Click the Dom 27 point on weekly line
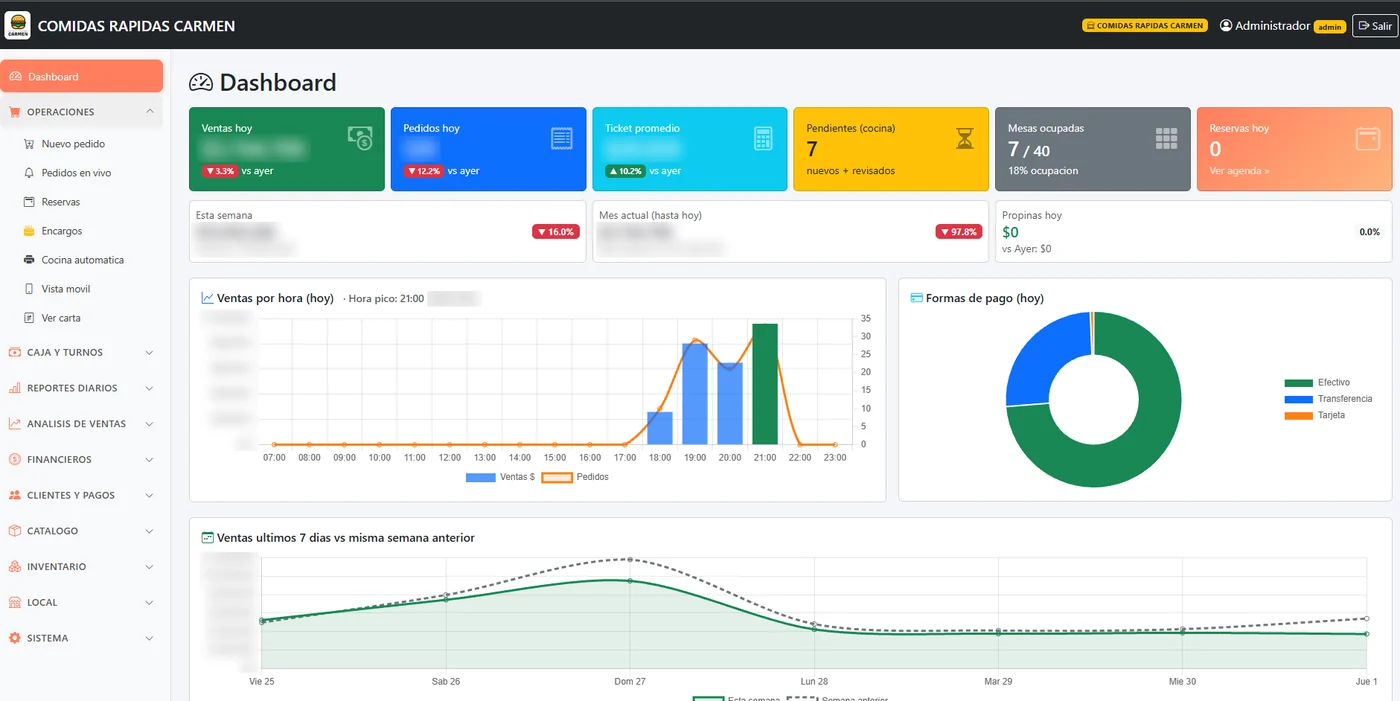Viewport: 1400px width, 701px height. pyautogui.click(x=630, y=581)
